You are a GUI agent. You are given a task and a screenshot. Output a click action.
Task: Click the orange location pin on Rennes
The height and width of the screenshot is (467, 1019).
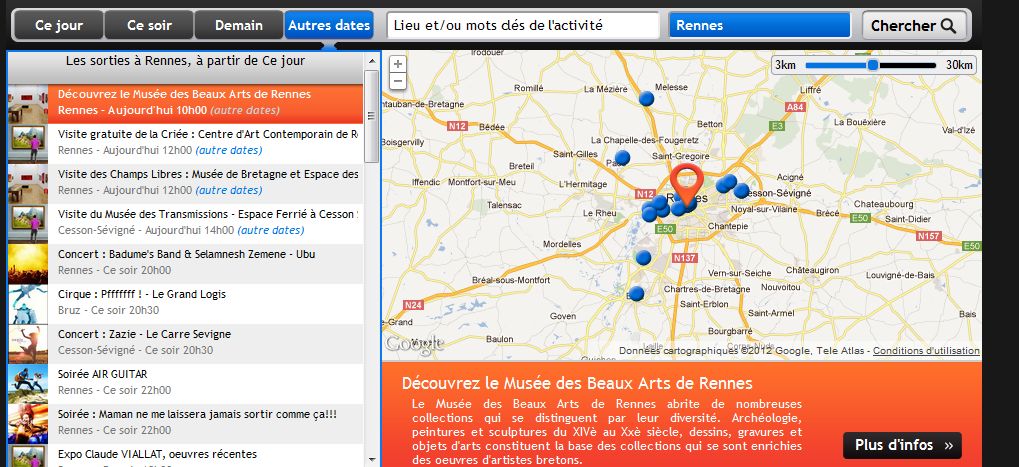tap(686, 185)
